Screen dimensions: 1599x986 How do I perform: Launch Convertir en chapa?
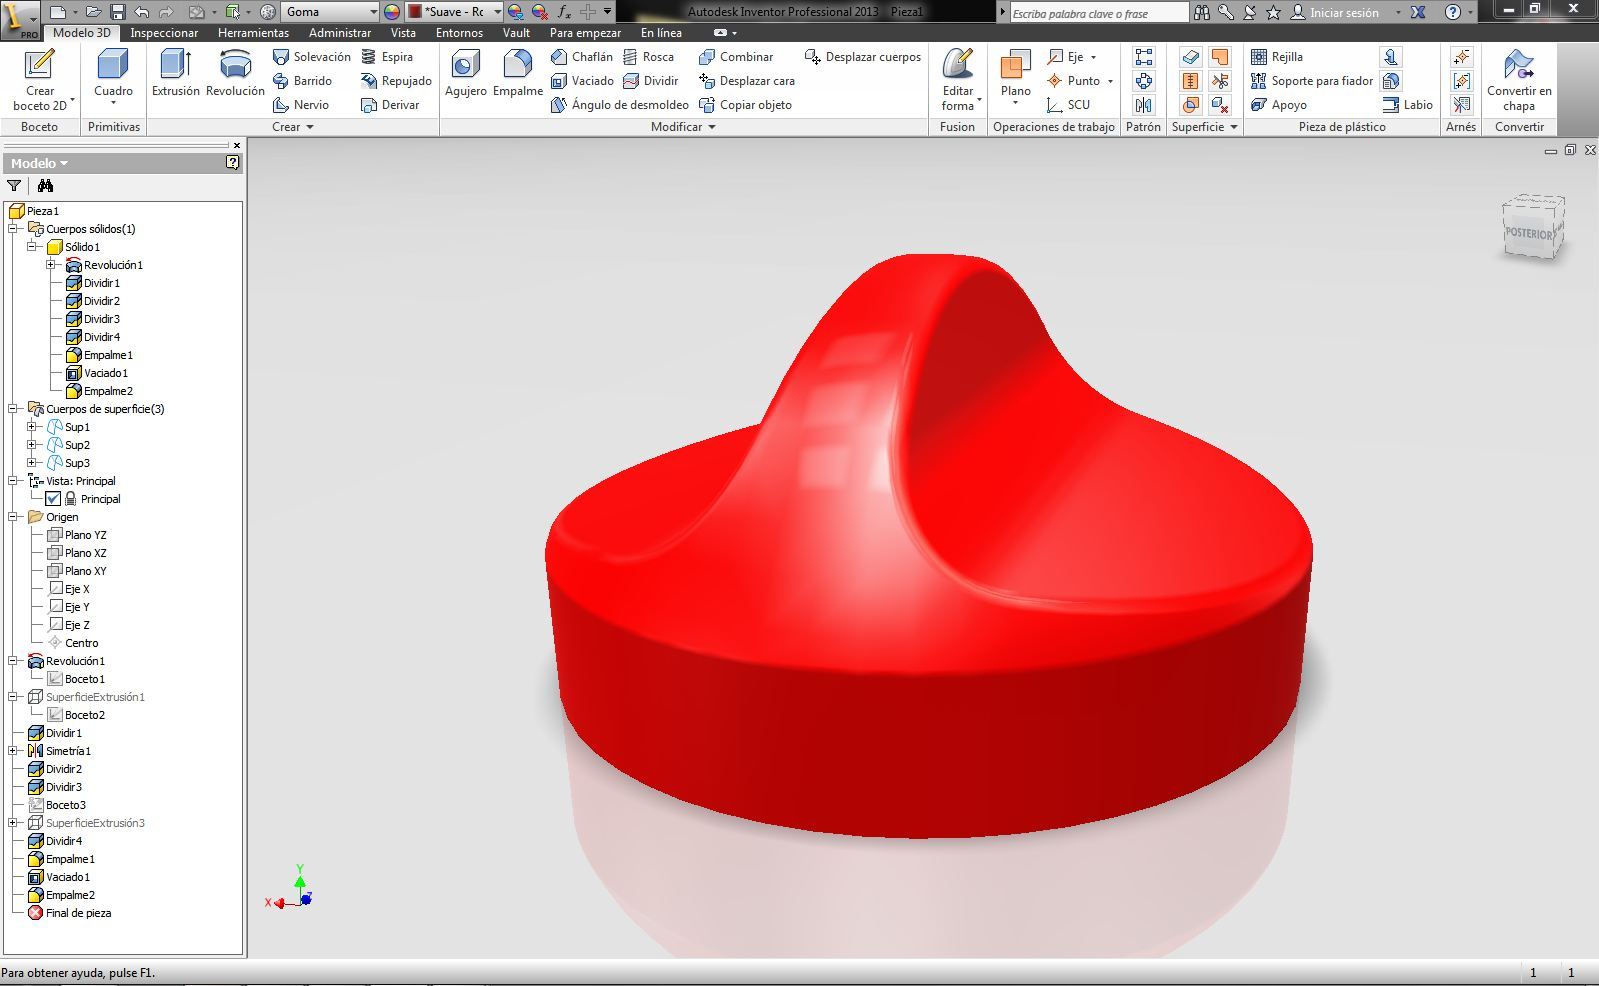[1519, 81]
